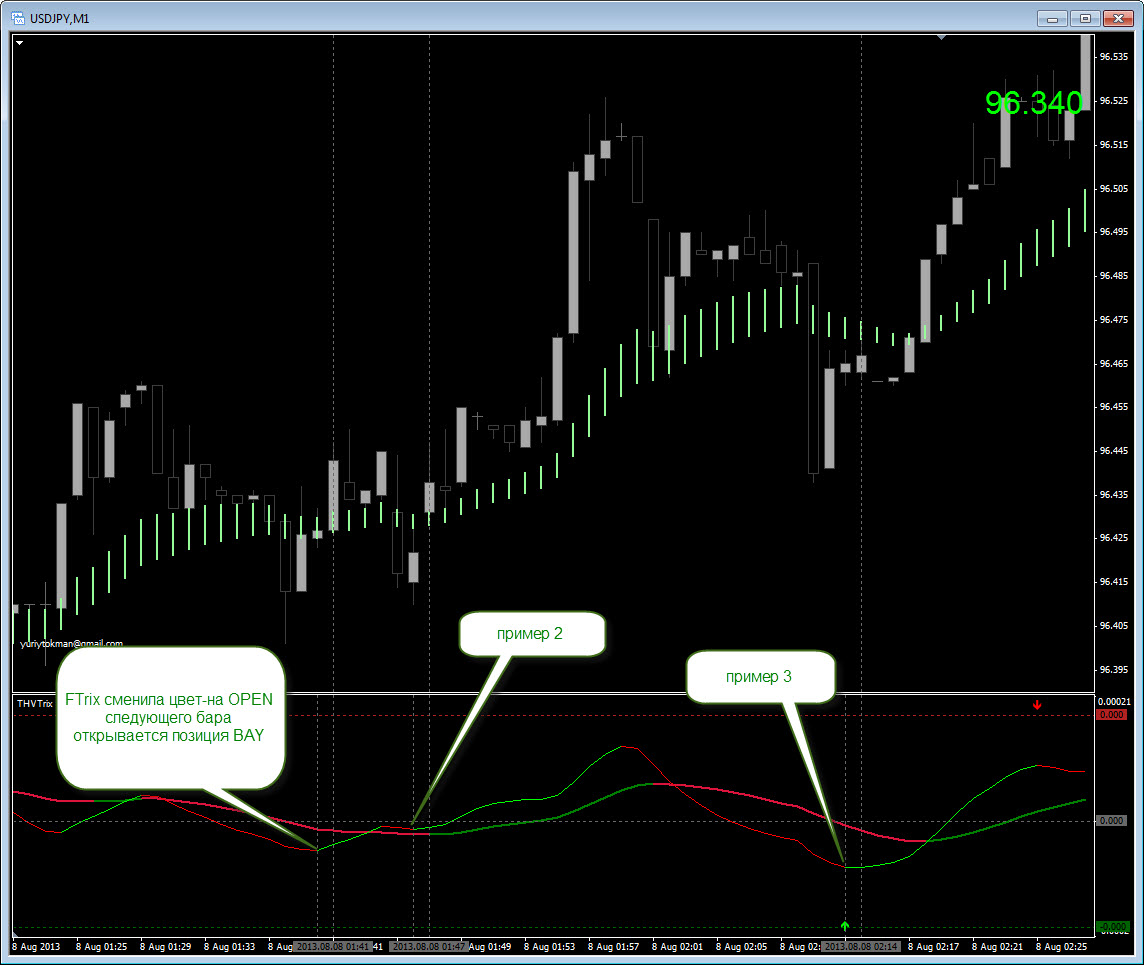Click the USDJPY,M1 window title text
Viewport: 1144px width, 965px height.
(x=60, y=19)
